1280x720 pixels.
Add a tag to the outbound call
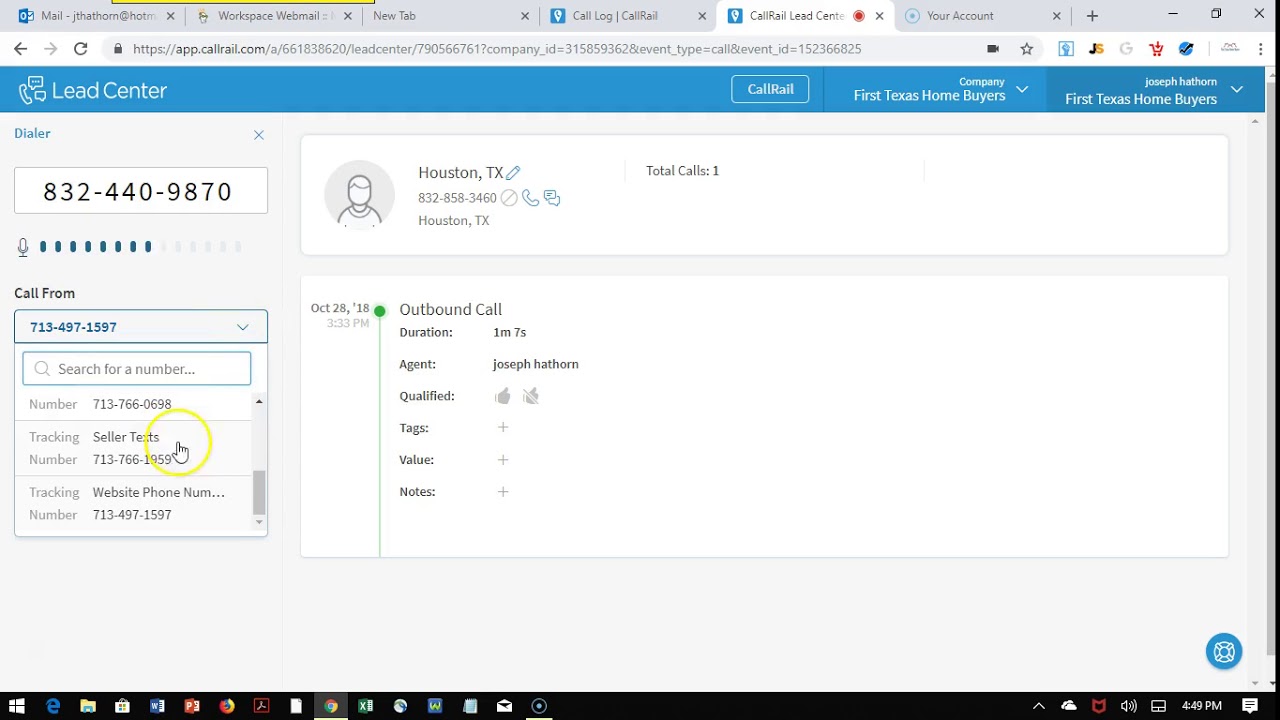503,428
